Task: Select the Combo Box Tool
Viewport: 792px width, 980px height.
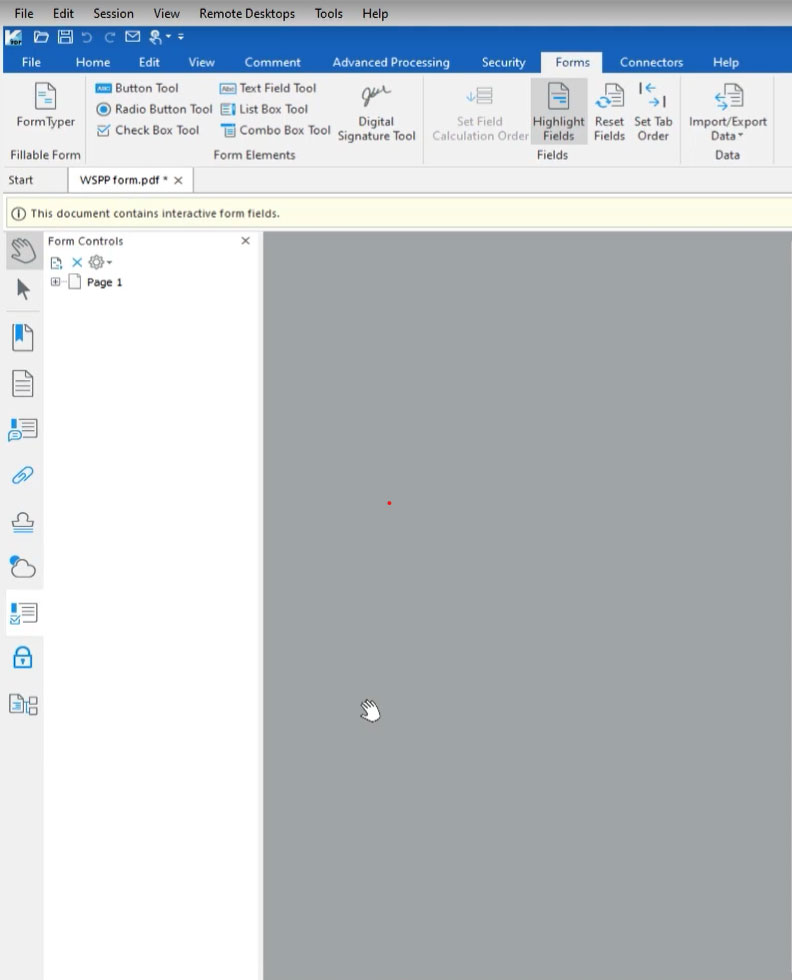Action: point(276,130)
